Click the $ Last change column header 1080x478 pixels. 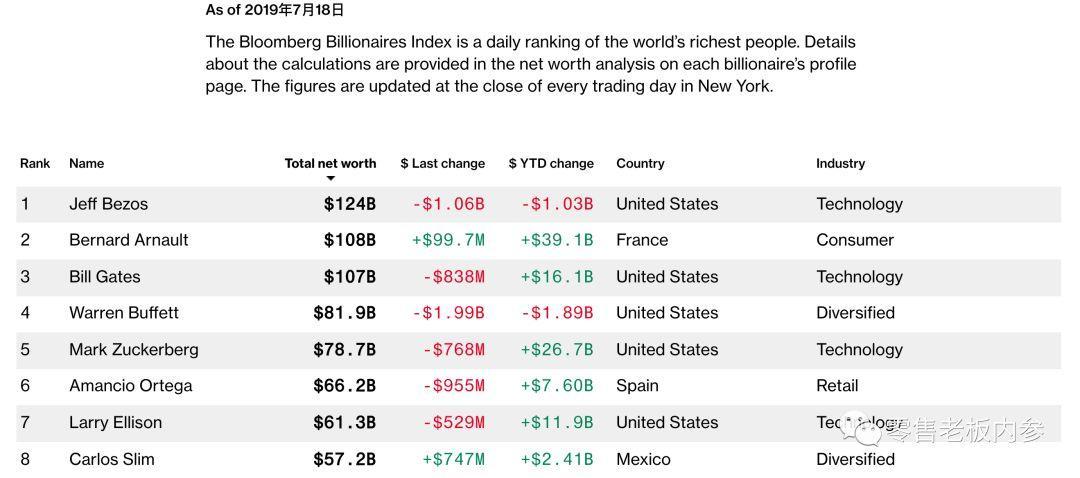click(442, 163)
